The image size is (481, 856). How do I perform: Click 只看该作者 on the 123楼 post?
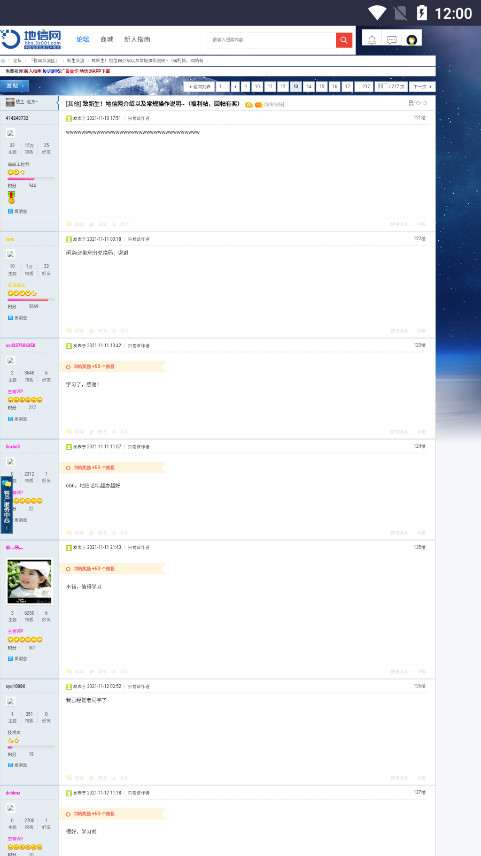pyautogui.click(x=139, y=346)
